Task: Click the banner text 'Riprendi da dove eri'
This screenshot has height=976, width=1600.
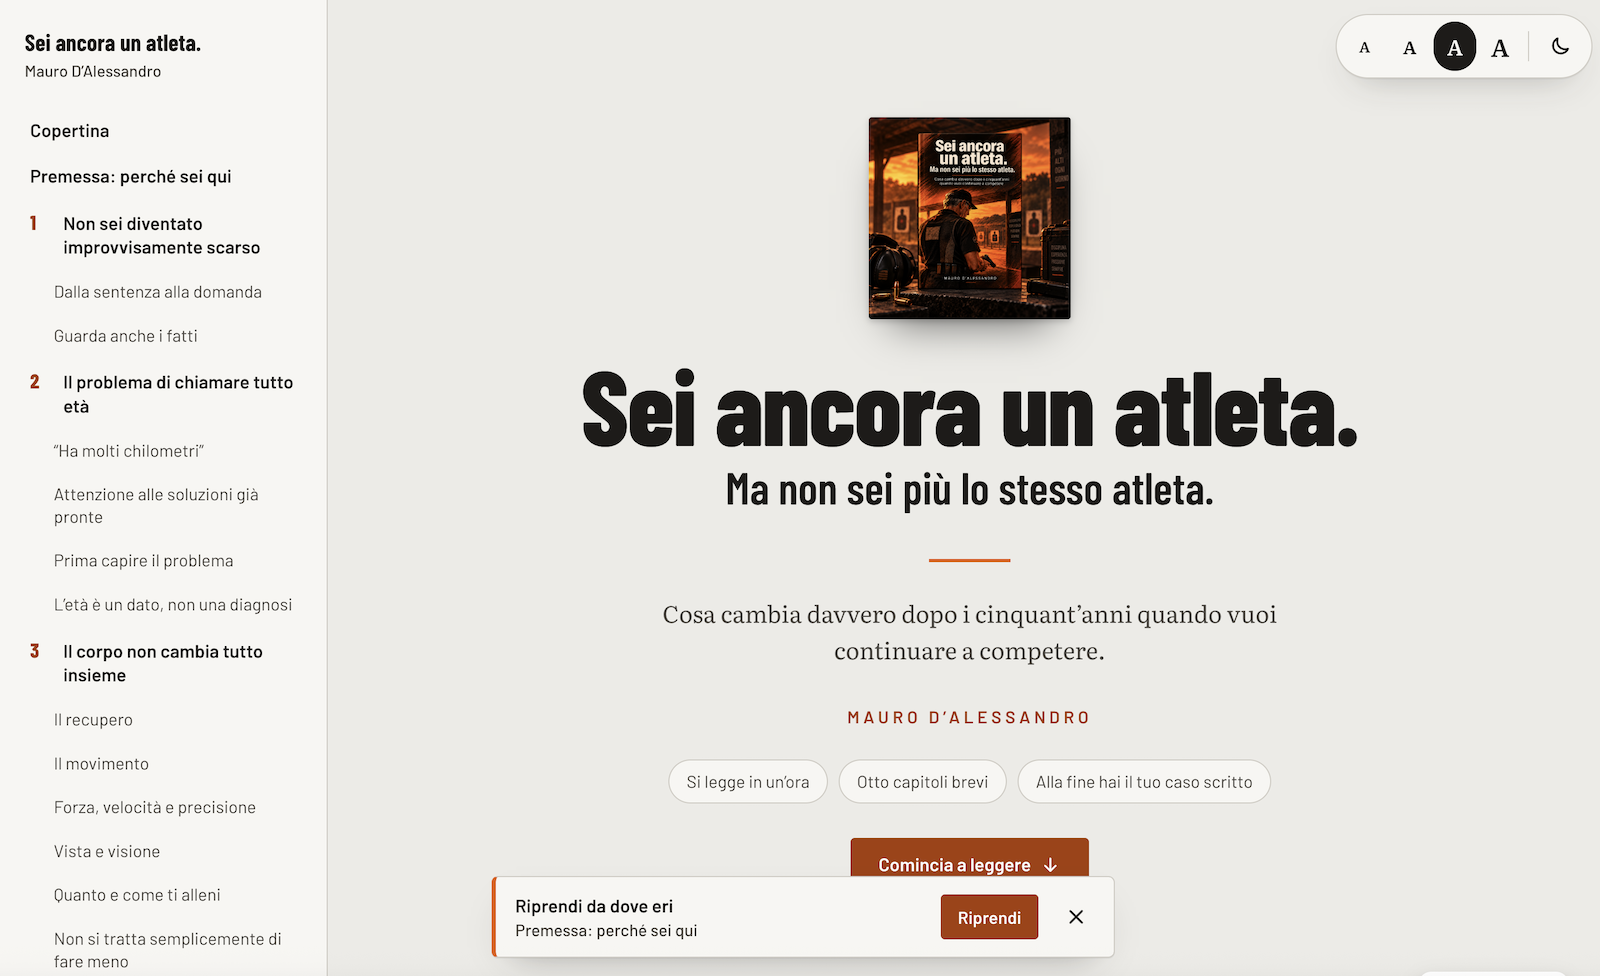Action: [594, 906]
